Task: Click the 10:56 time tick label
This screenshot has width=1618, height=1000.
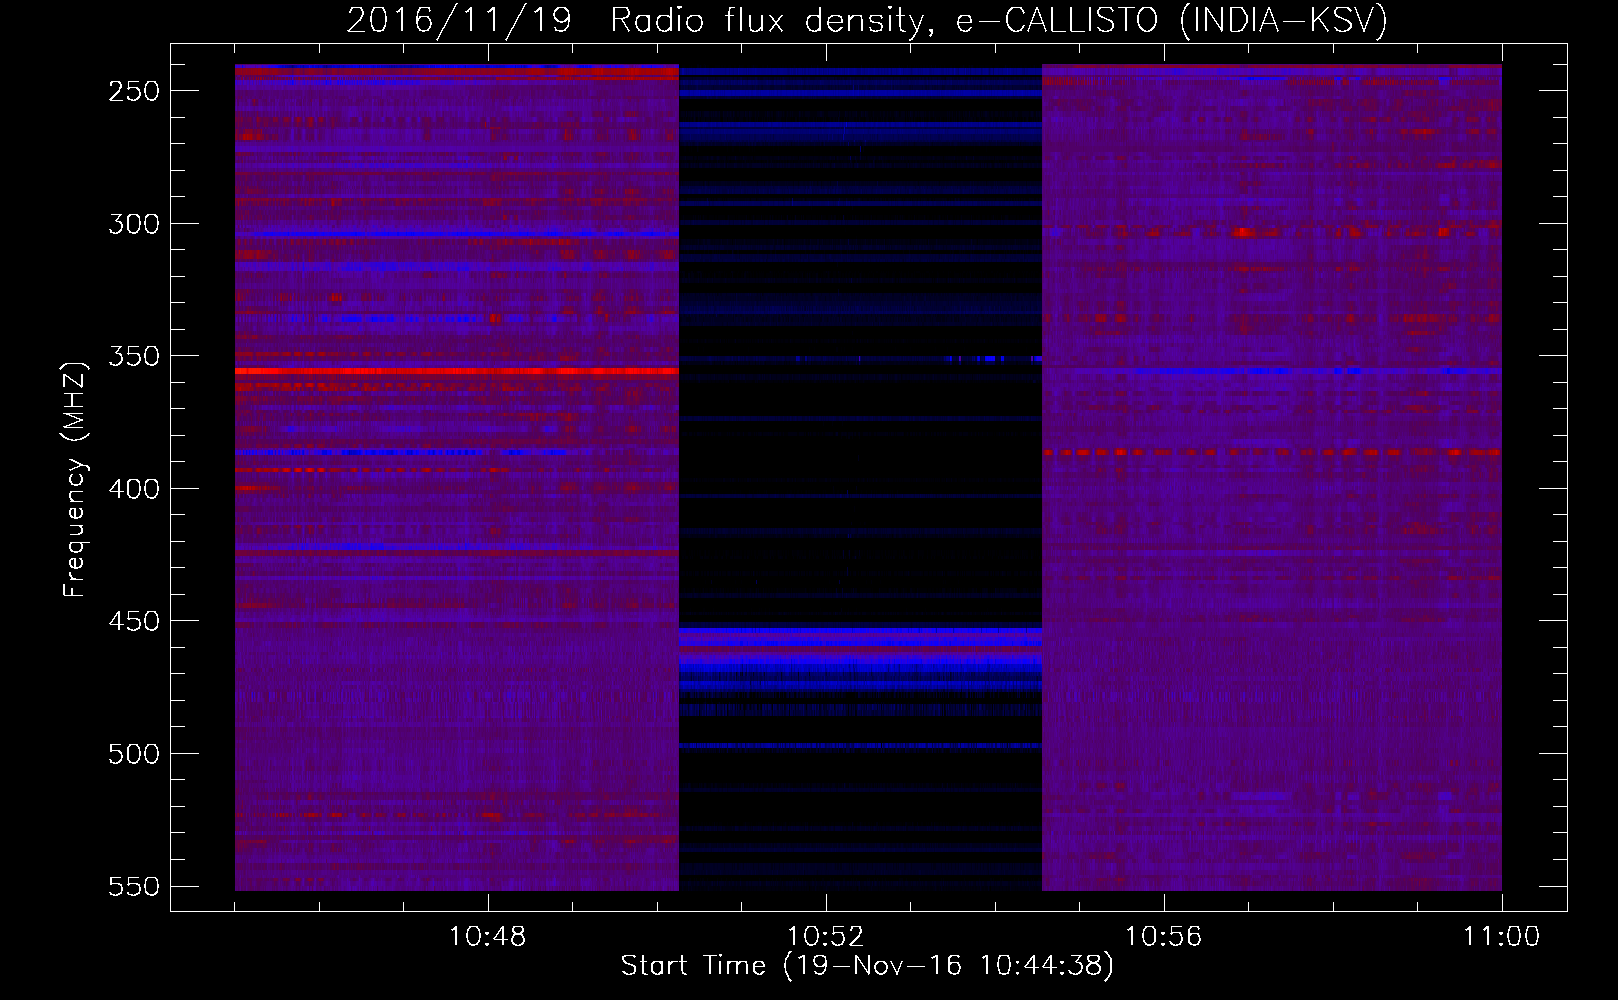Action: point(1164,937)
